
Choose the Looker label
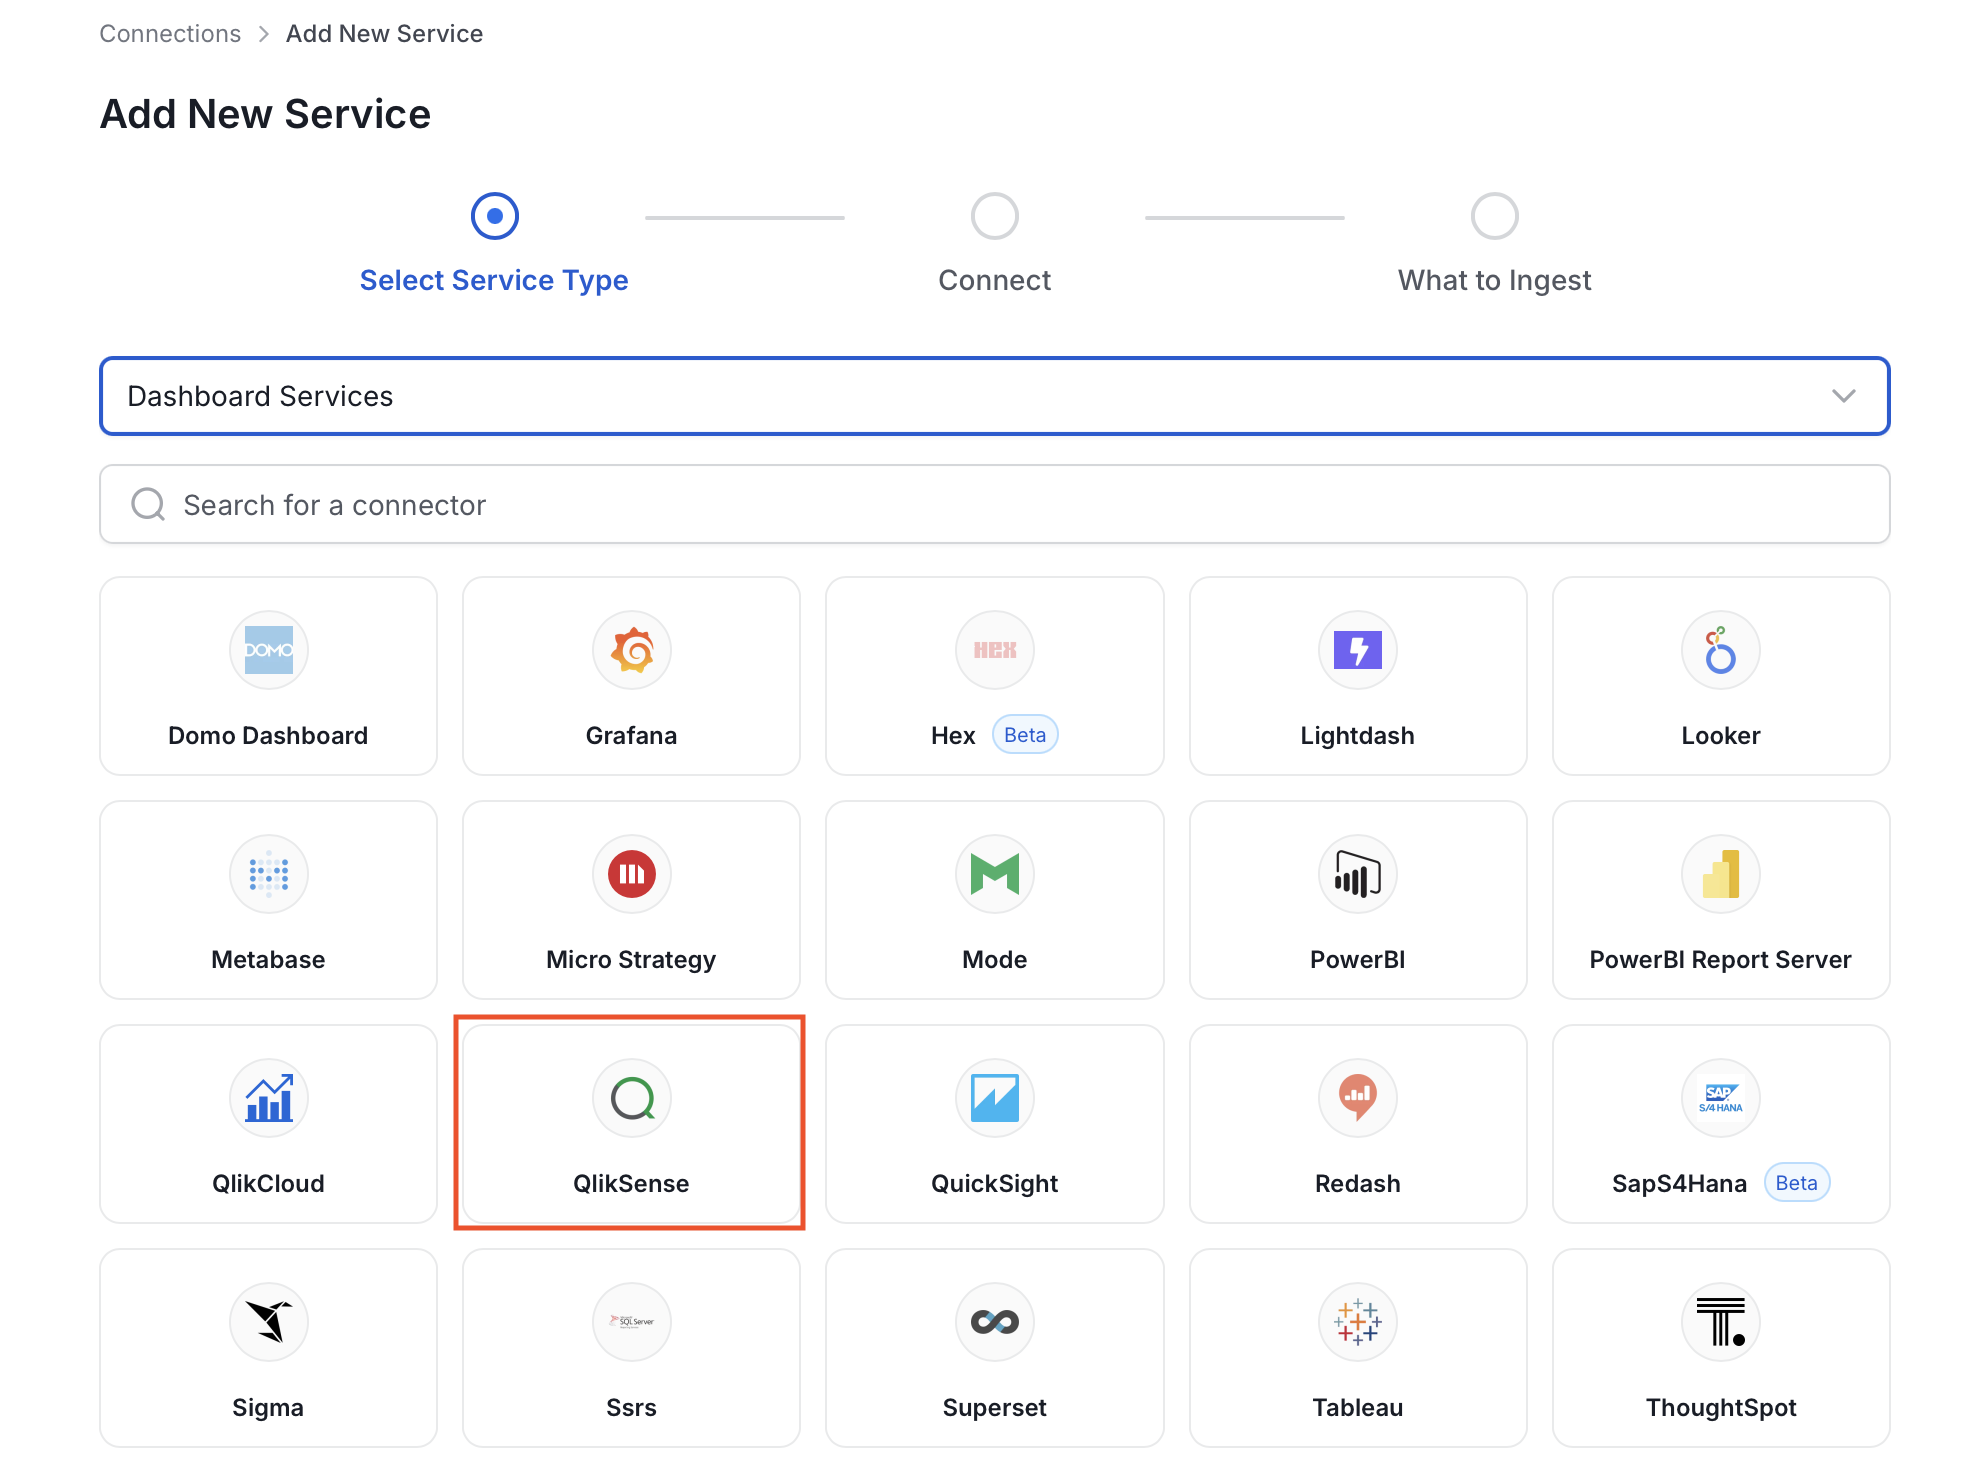click(1721, 735)
